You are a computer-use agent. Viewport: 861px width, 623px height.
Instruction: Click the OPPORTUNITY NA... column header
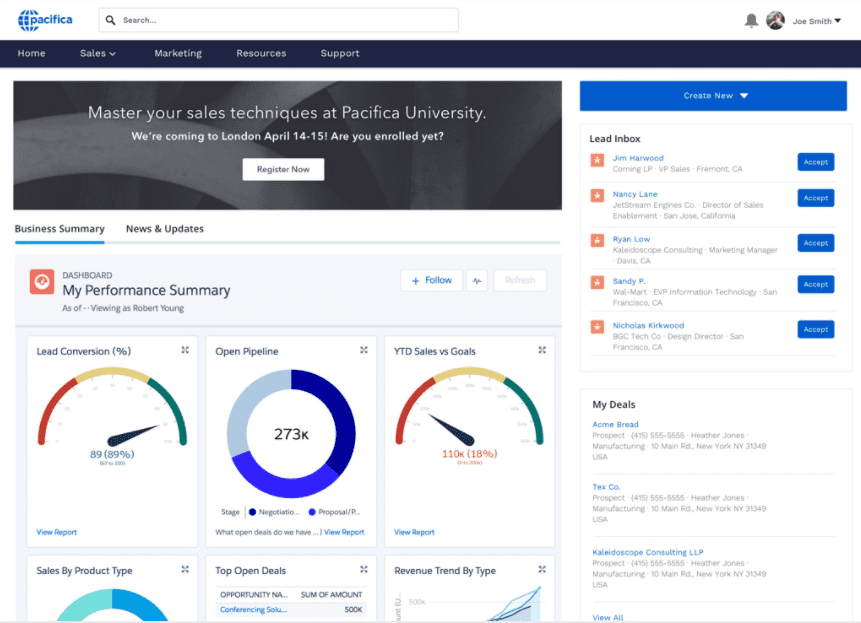click(254, 594)
